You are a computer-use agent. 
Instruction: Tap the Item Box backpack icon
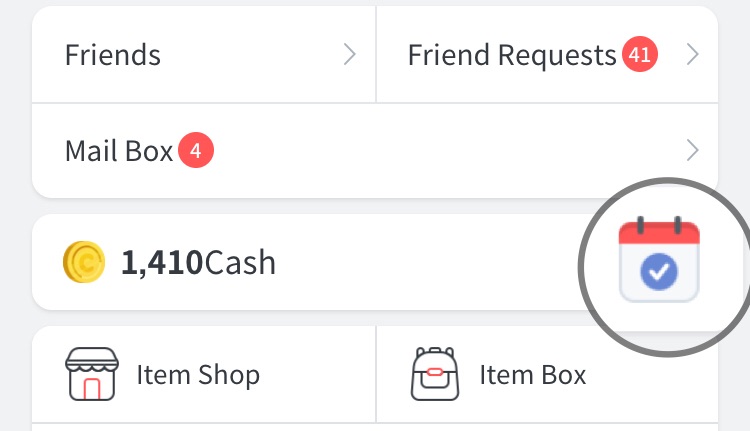(434, 374)
